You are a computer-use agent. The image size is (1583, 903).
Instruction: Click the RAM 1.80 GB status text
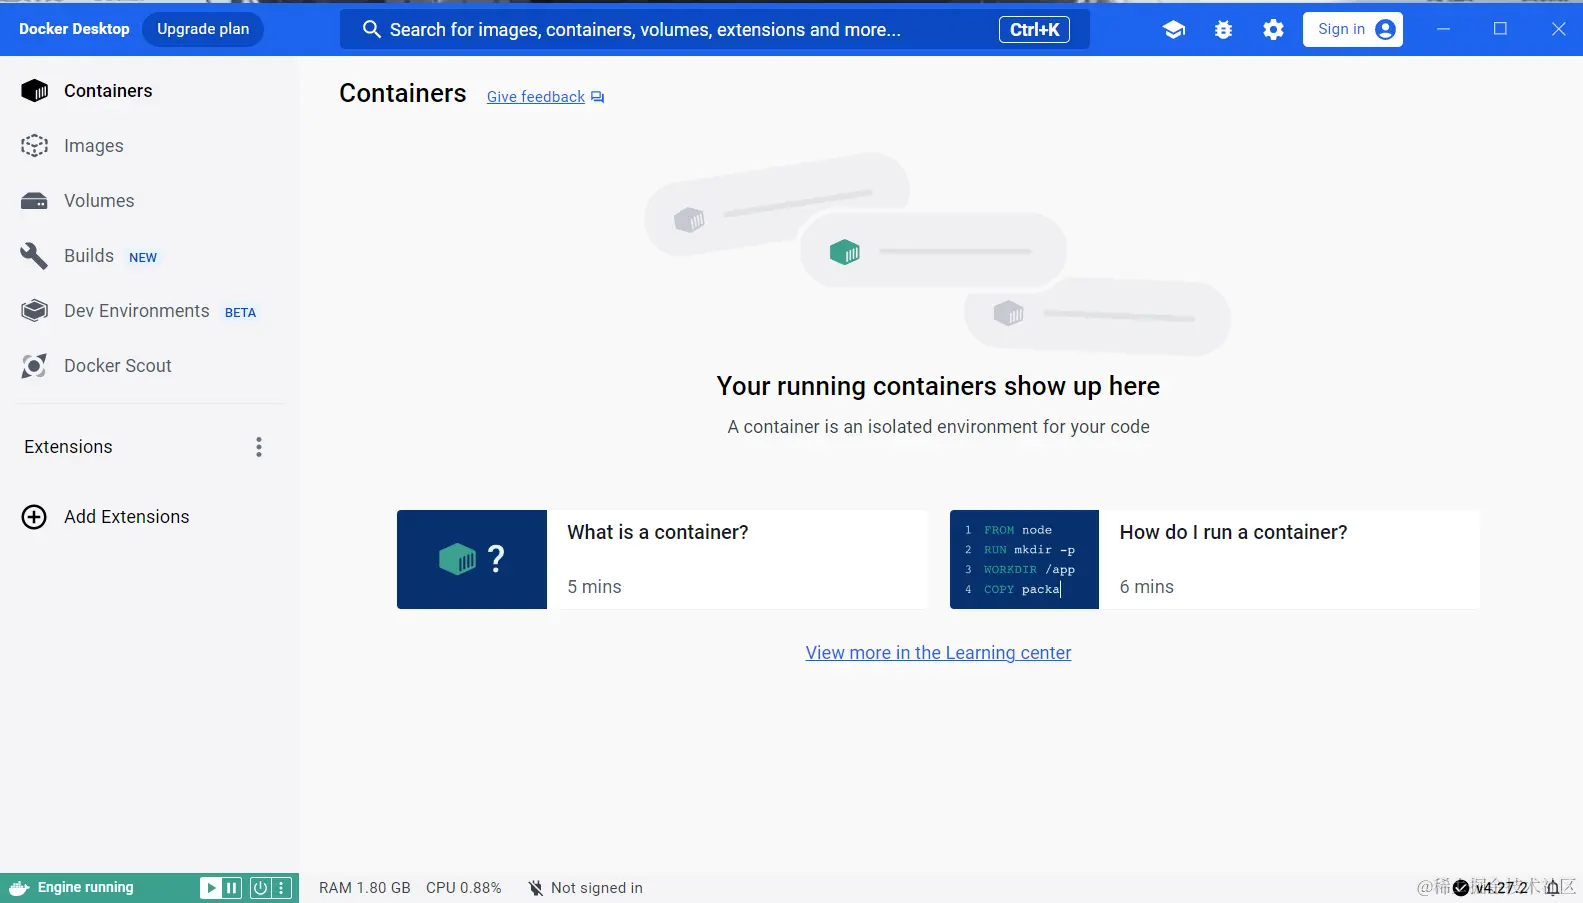pos(365,888)
